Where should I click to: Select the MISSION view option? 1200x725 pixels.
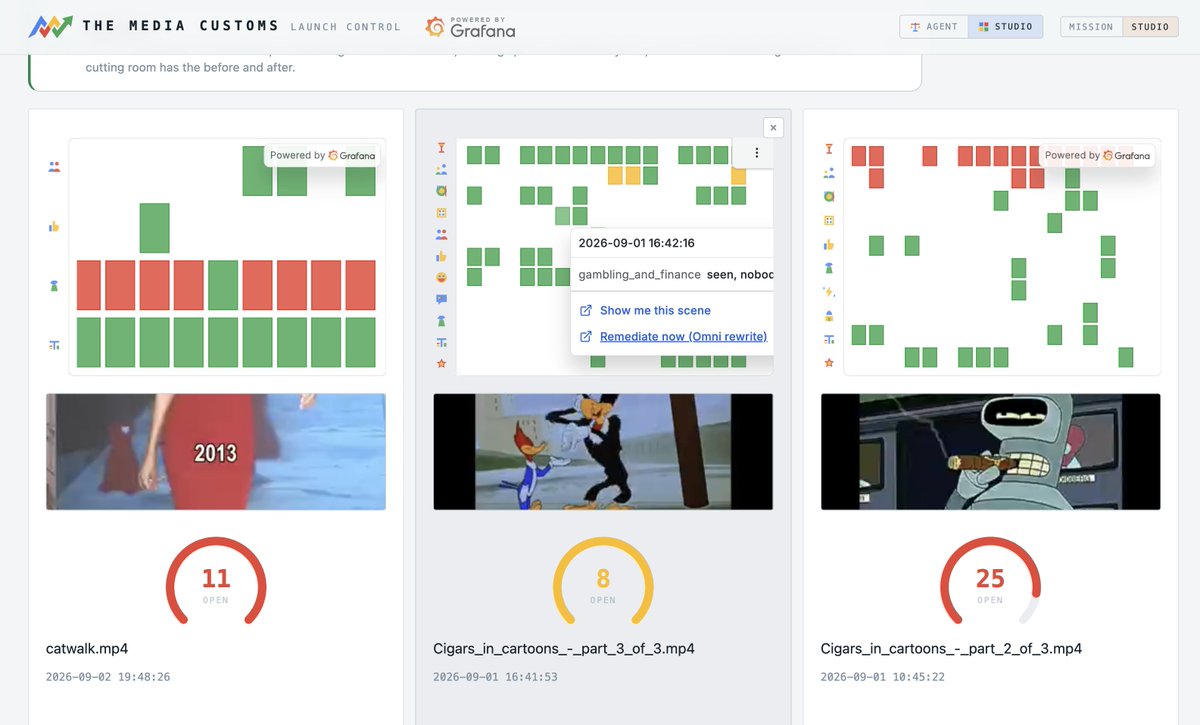point(1091,27)
